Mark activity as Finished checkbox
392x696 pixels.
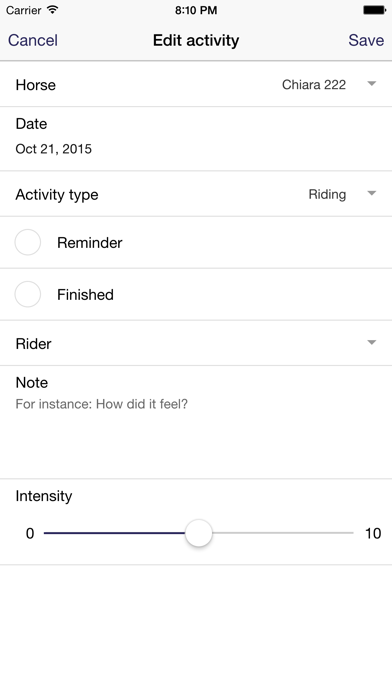[28, 294]
